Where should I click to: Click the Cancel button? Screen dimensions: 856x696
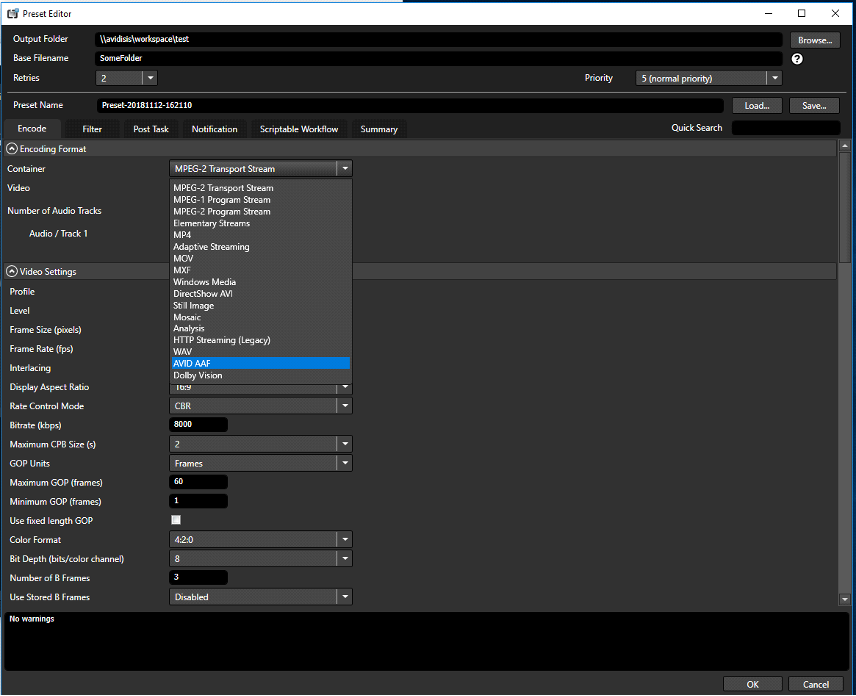point(816,684)
